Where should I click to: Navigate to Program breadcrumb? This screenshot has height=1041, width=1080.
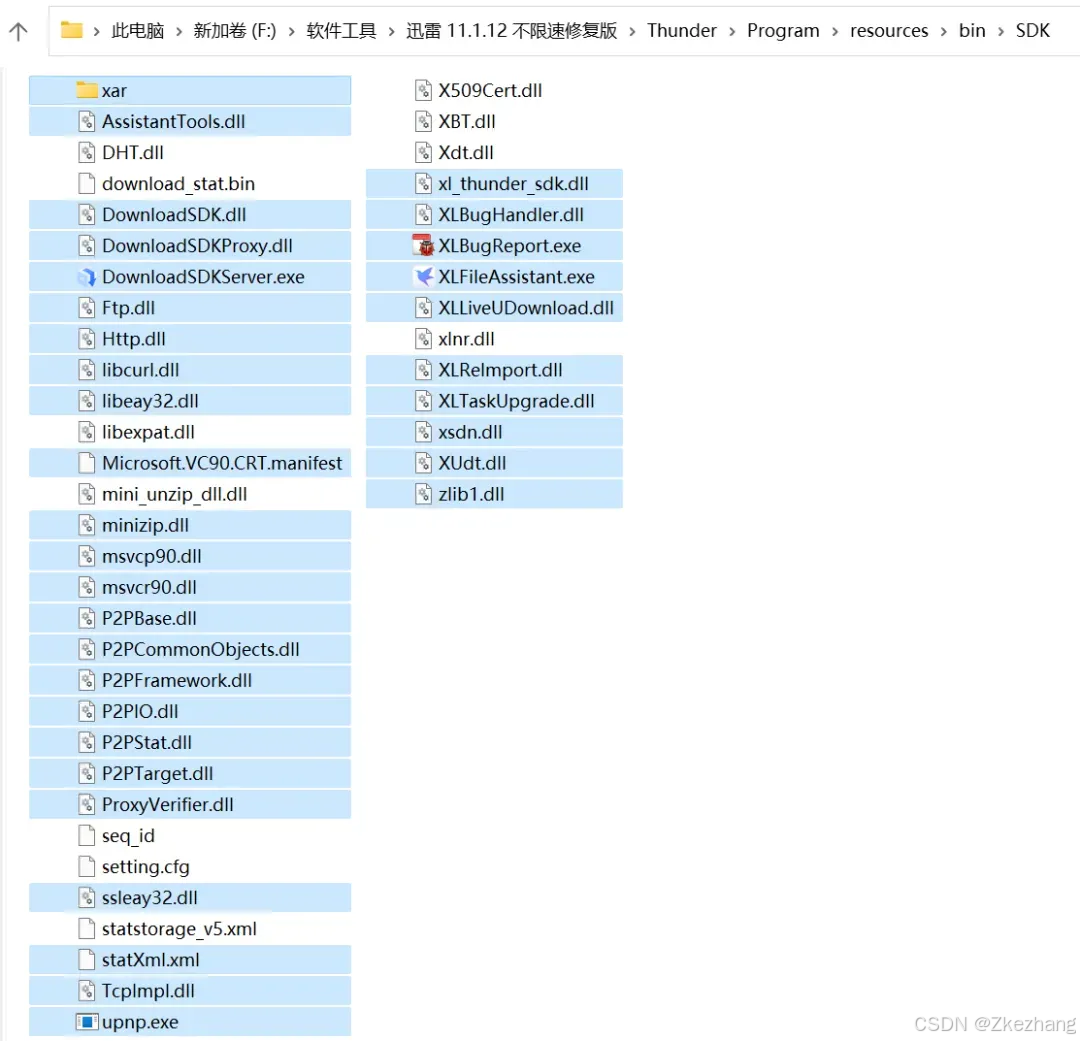[x=783, y=30]
